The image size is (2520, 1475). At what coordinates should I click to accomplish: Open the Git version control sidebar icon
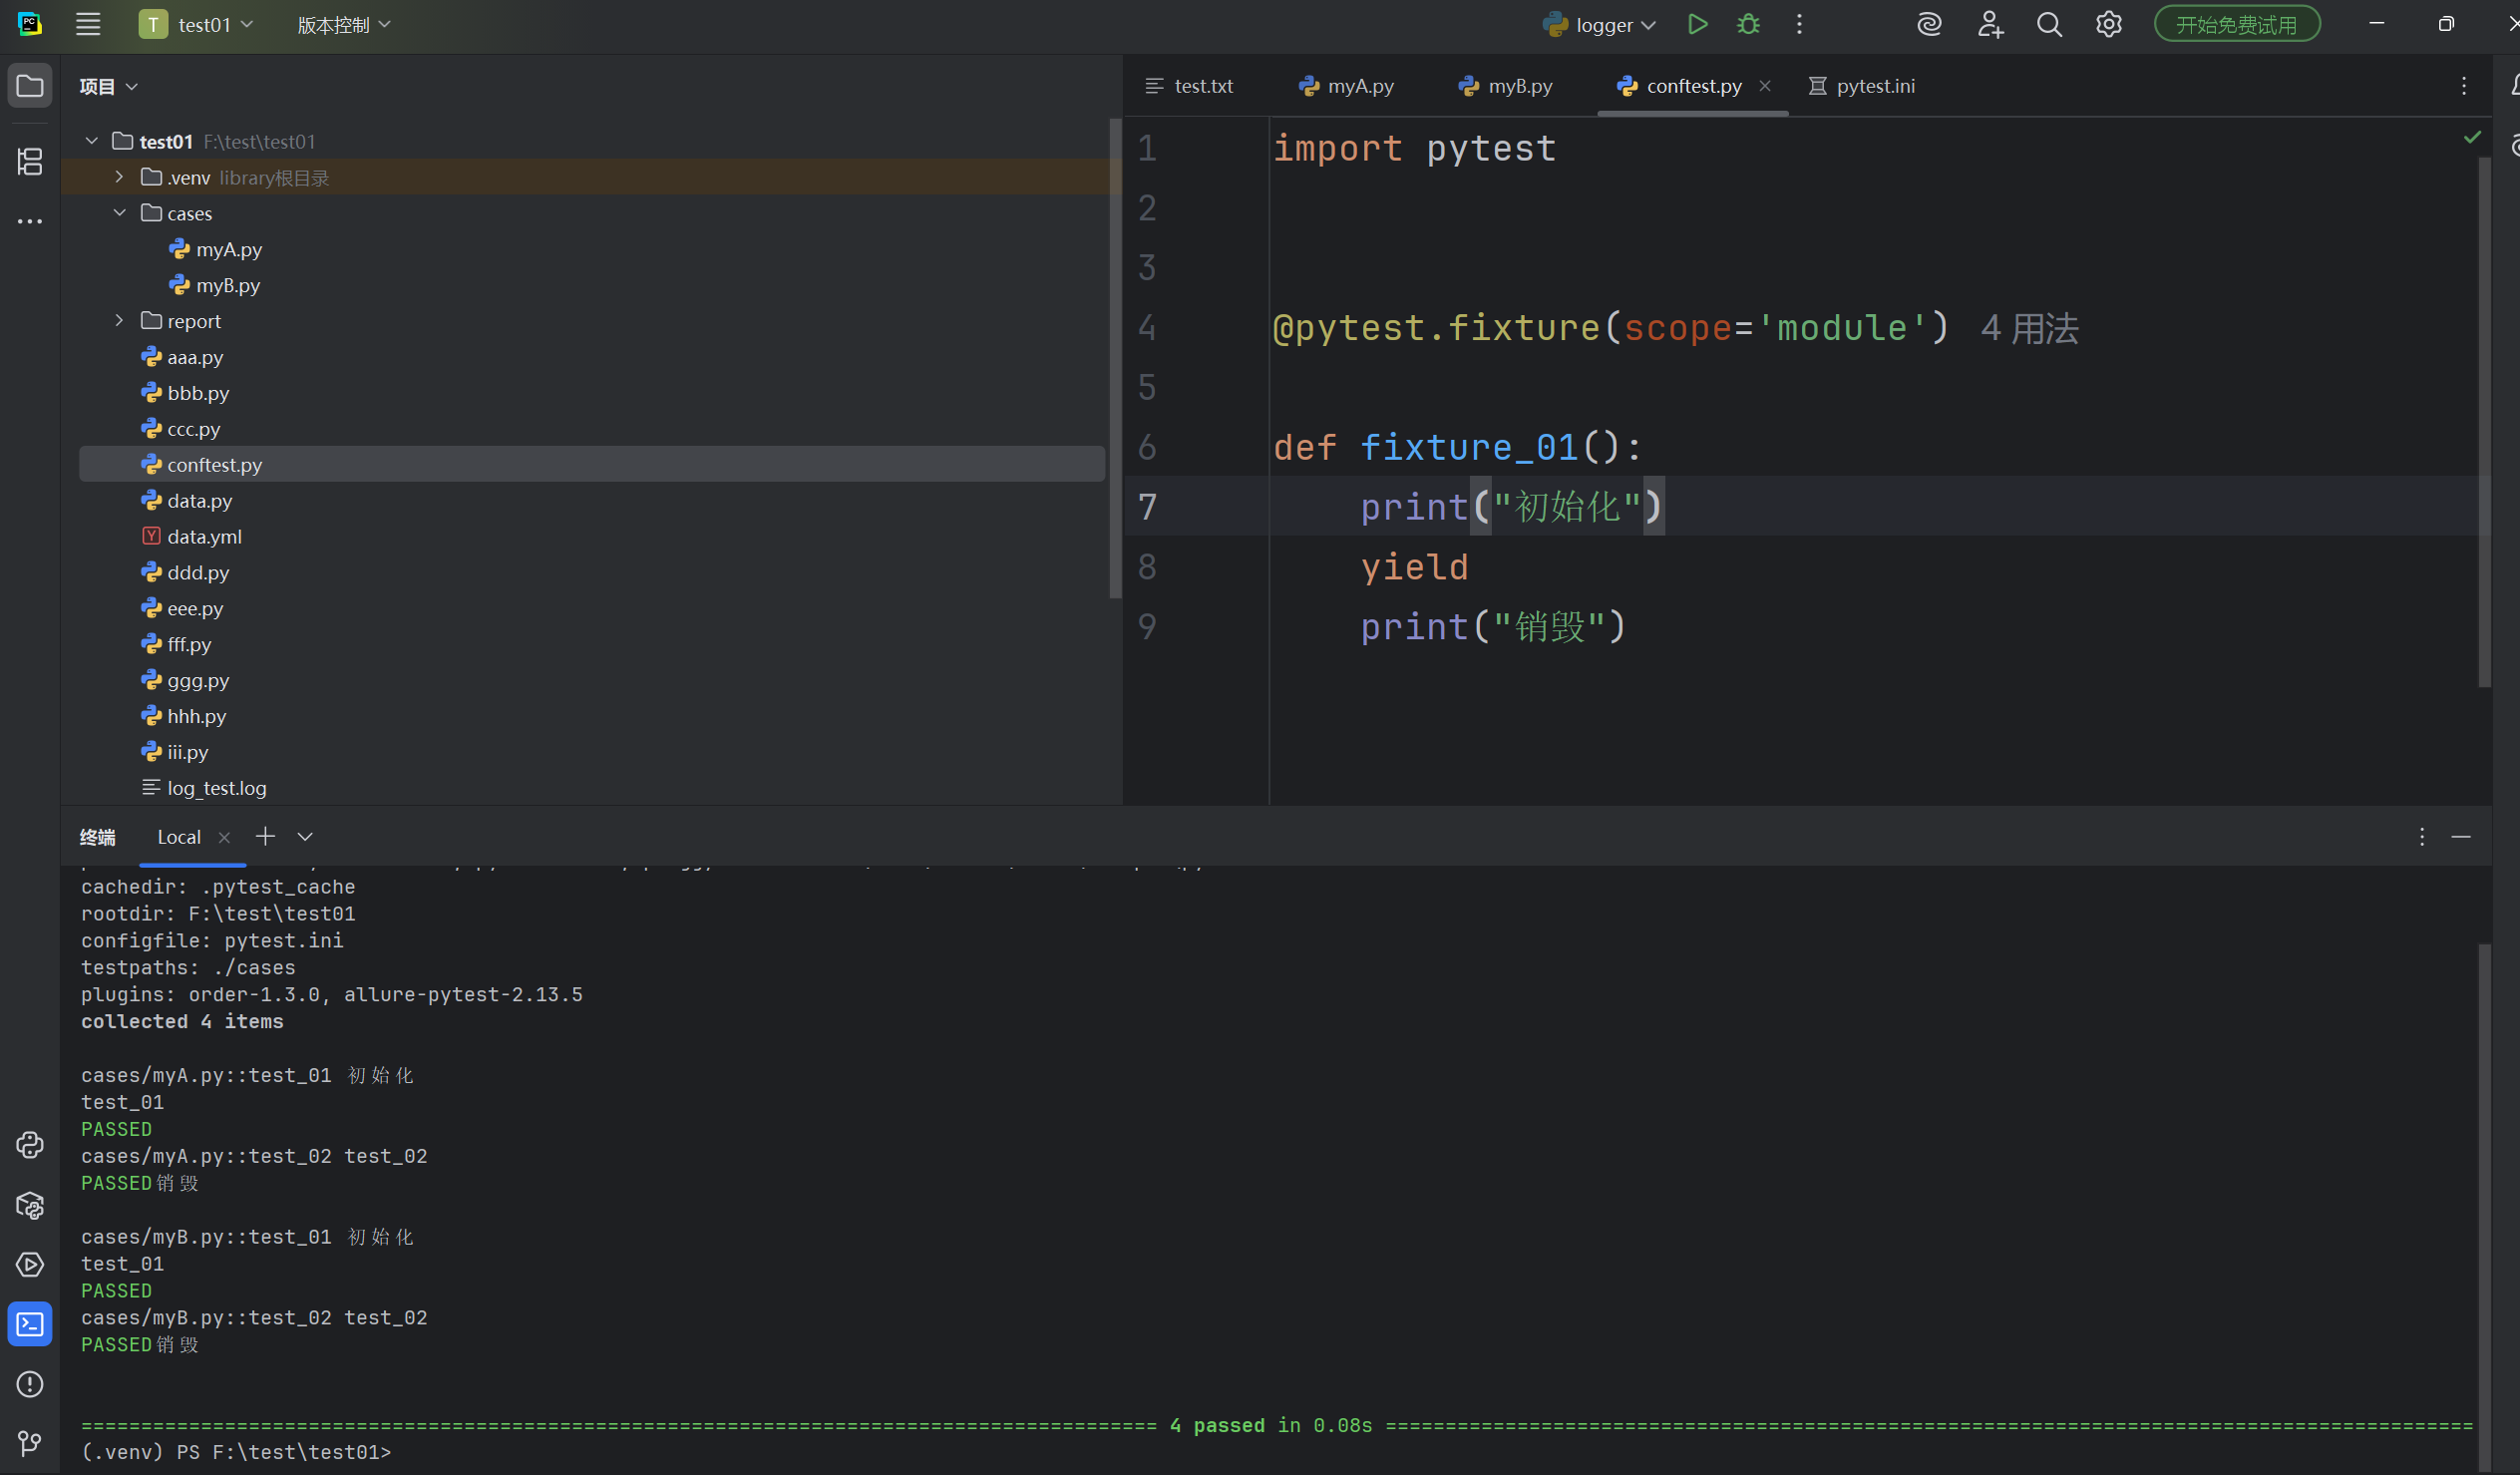click(30, 1442)
